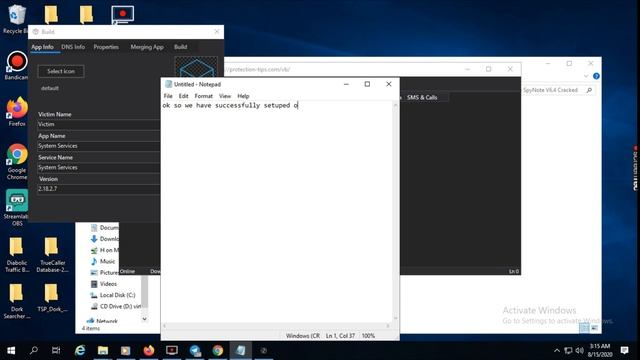Click the Explorer search magnifier icon
This screenshot has height=360, width=640.
pyautogui.click(x=589, y=90)
